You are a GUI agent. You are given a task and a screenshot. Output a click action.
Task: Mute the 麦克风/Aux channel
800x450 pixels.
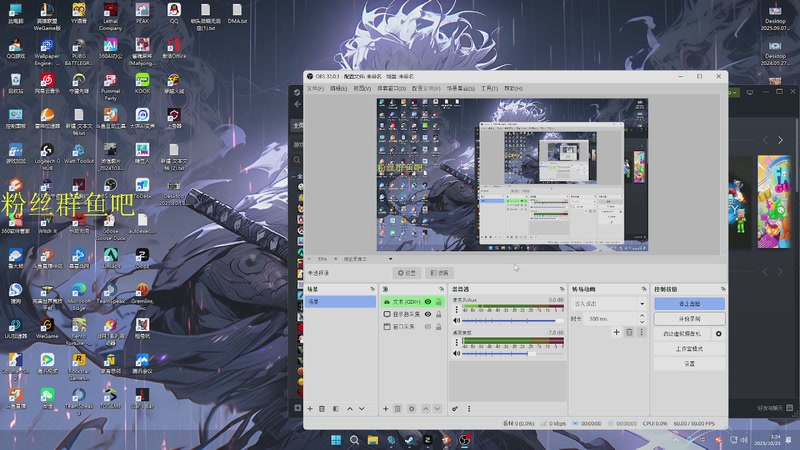click(457, 320)
